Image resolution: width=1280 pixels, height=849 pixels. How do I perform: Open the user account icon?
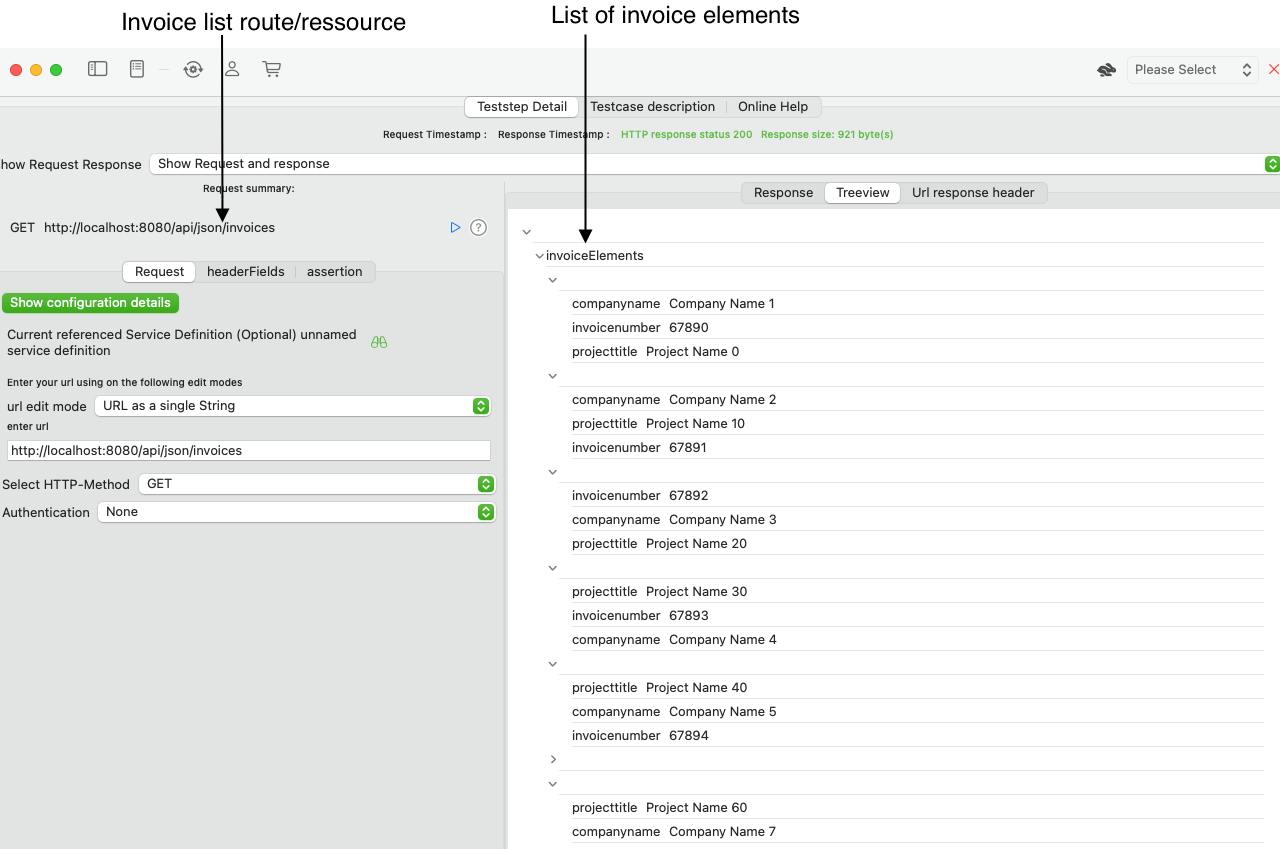[x=231, y=69]
